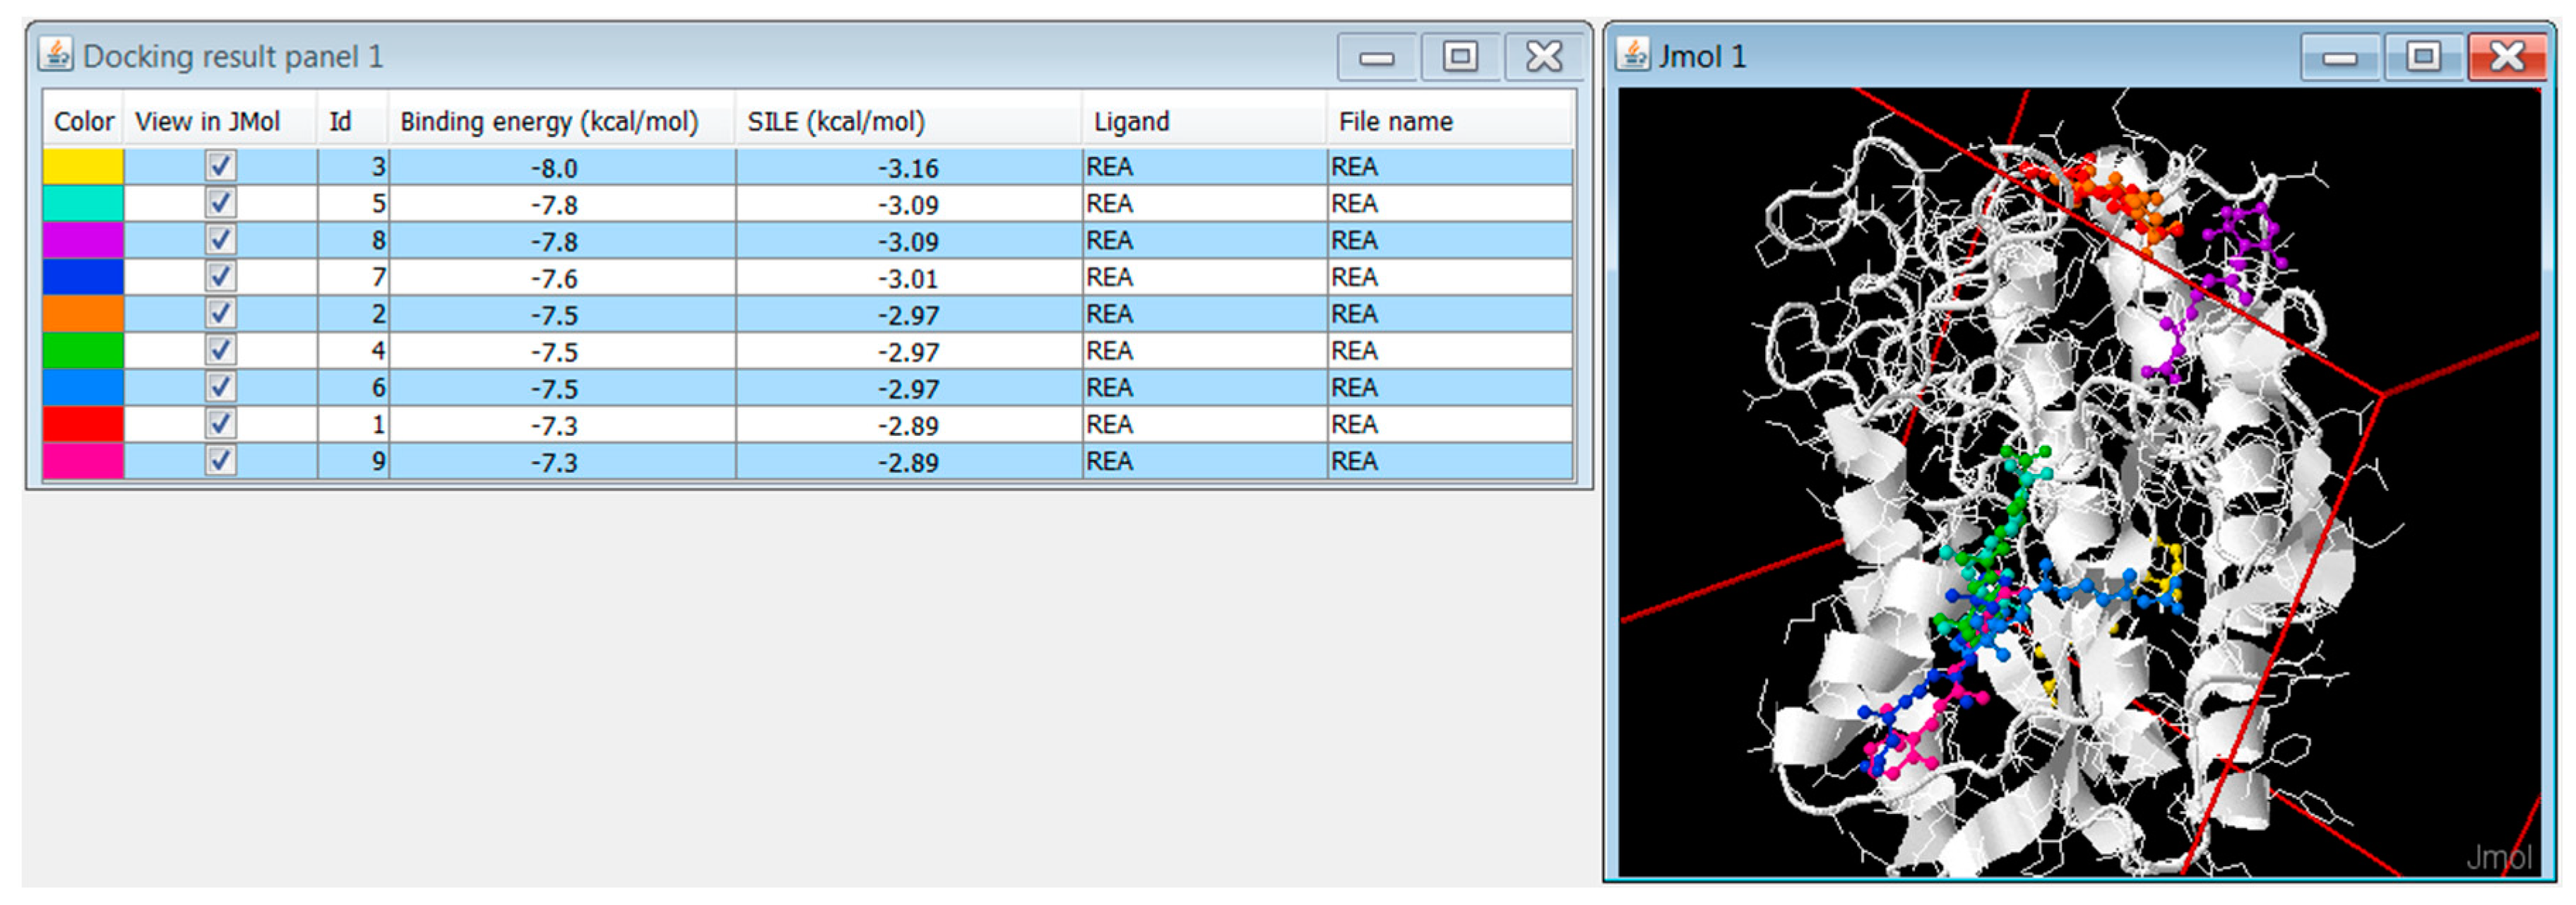Select binding energy -7.8 in Id 8 row
Screen dimensions: 2576x905
pos(562,240)
